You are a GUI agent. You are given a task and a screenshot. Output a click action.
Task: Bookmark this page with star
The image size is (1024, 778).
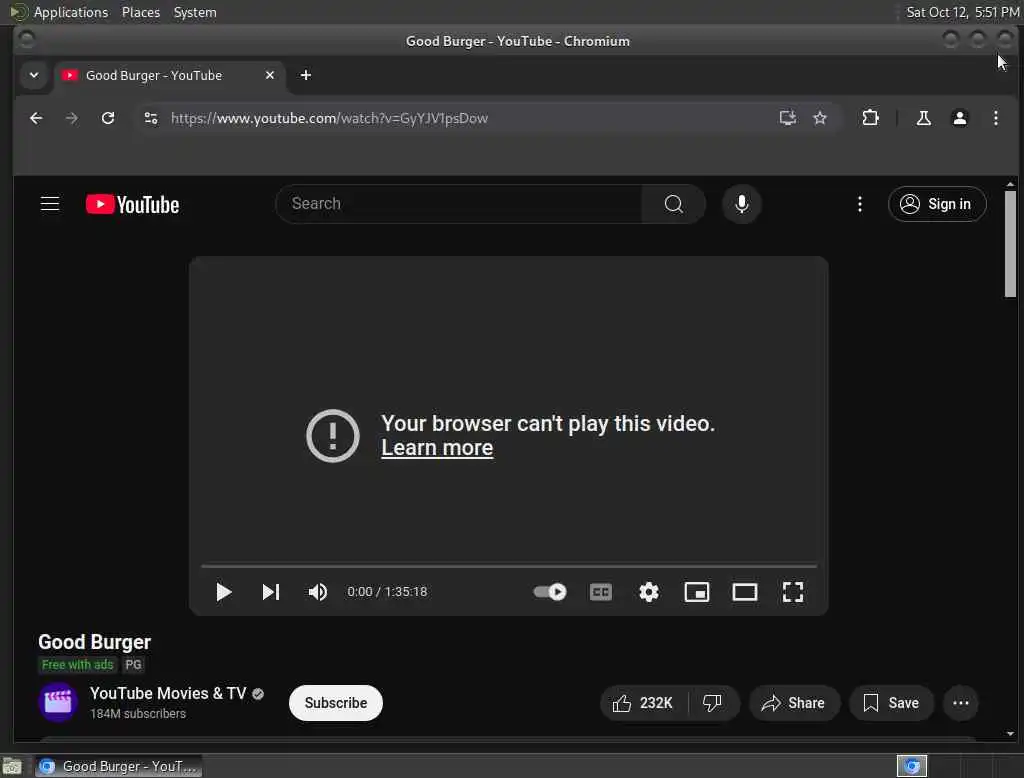pyautogui.click(x=820, y=118)
